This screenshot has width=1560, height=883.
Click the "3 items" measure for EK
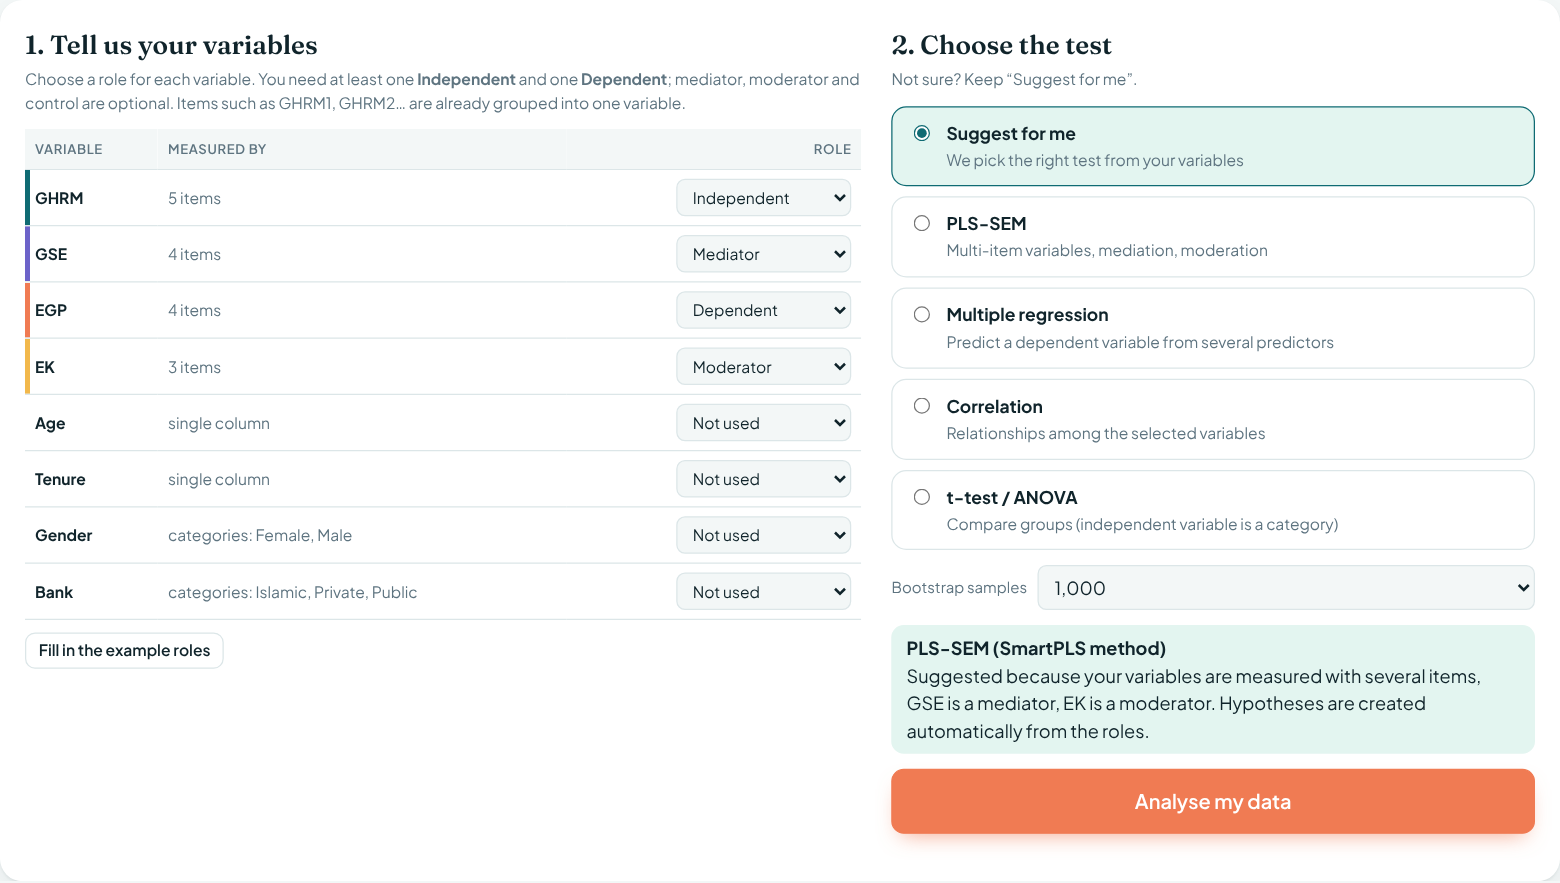194,367
